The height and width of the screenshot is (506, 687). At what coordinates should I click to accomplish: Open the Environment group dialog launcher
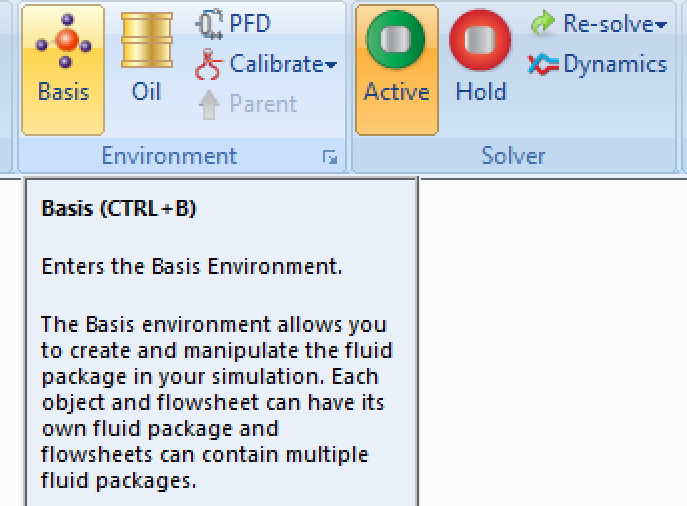(x=330, y=157)
